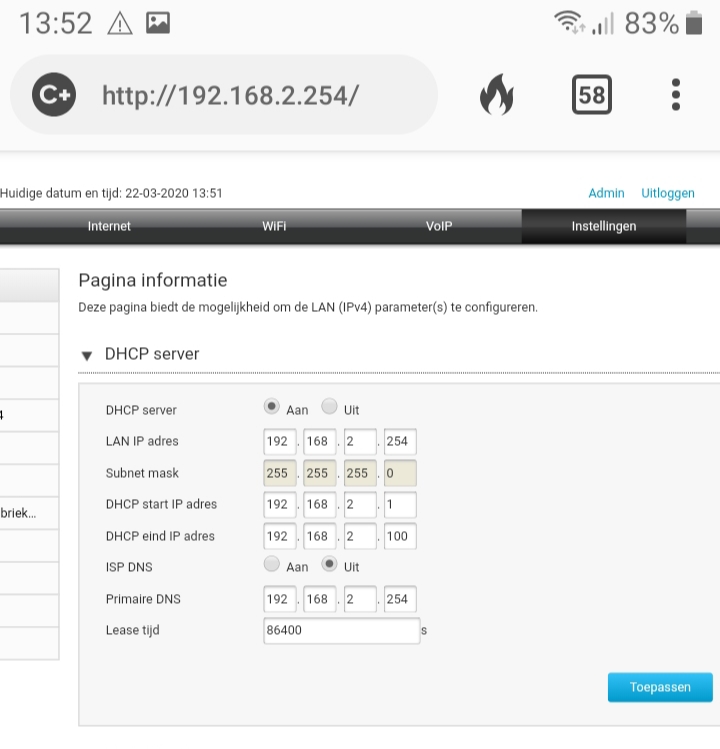Viewport: 720px width, 749px height.
Task: Click Primaire DNS first octet field
Action: [280, 599]
